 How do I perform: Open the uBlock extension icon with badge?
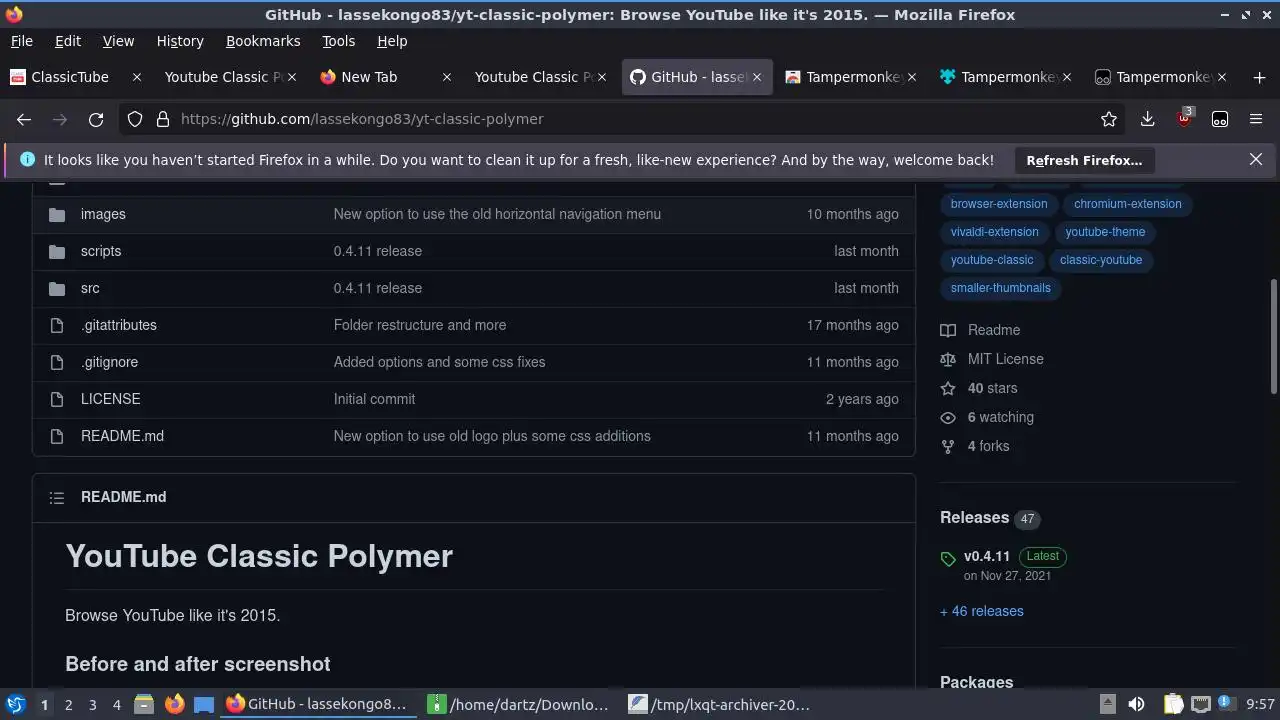click(1185, 118)
